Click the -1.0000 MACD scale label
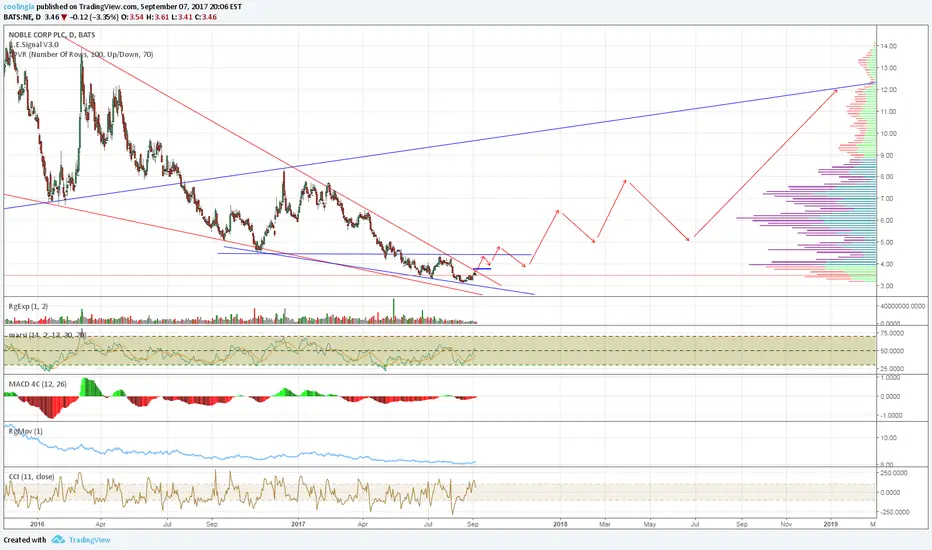The width and height of the screenshot is (932, 550). click(x=892, y=416)
